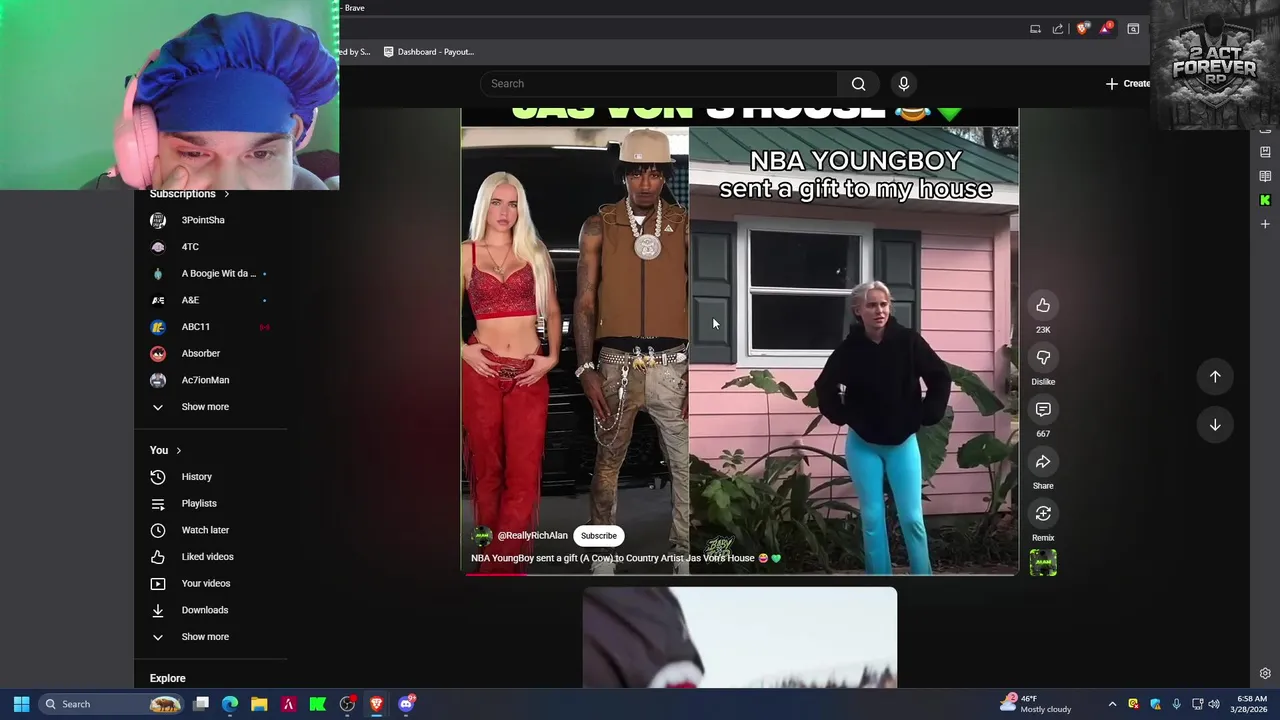
Task: Switch to the Dashboard - Payout browser tab
Action: (x=429, y=52)
